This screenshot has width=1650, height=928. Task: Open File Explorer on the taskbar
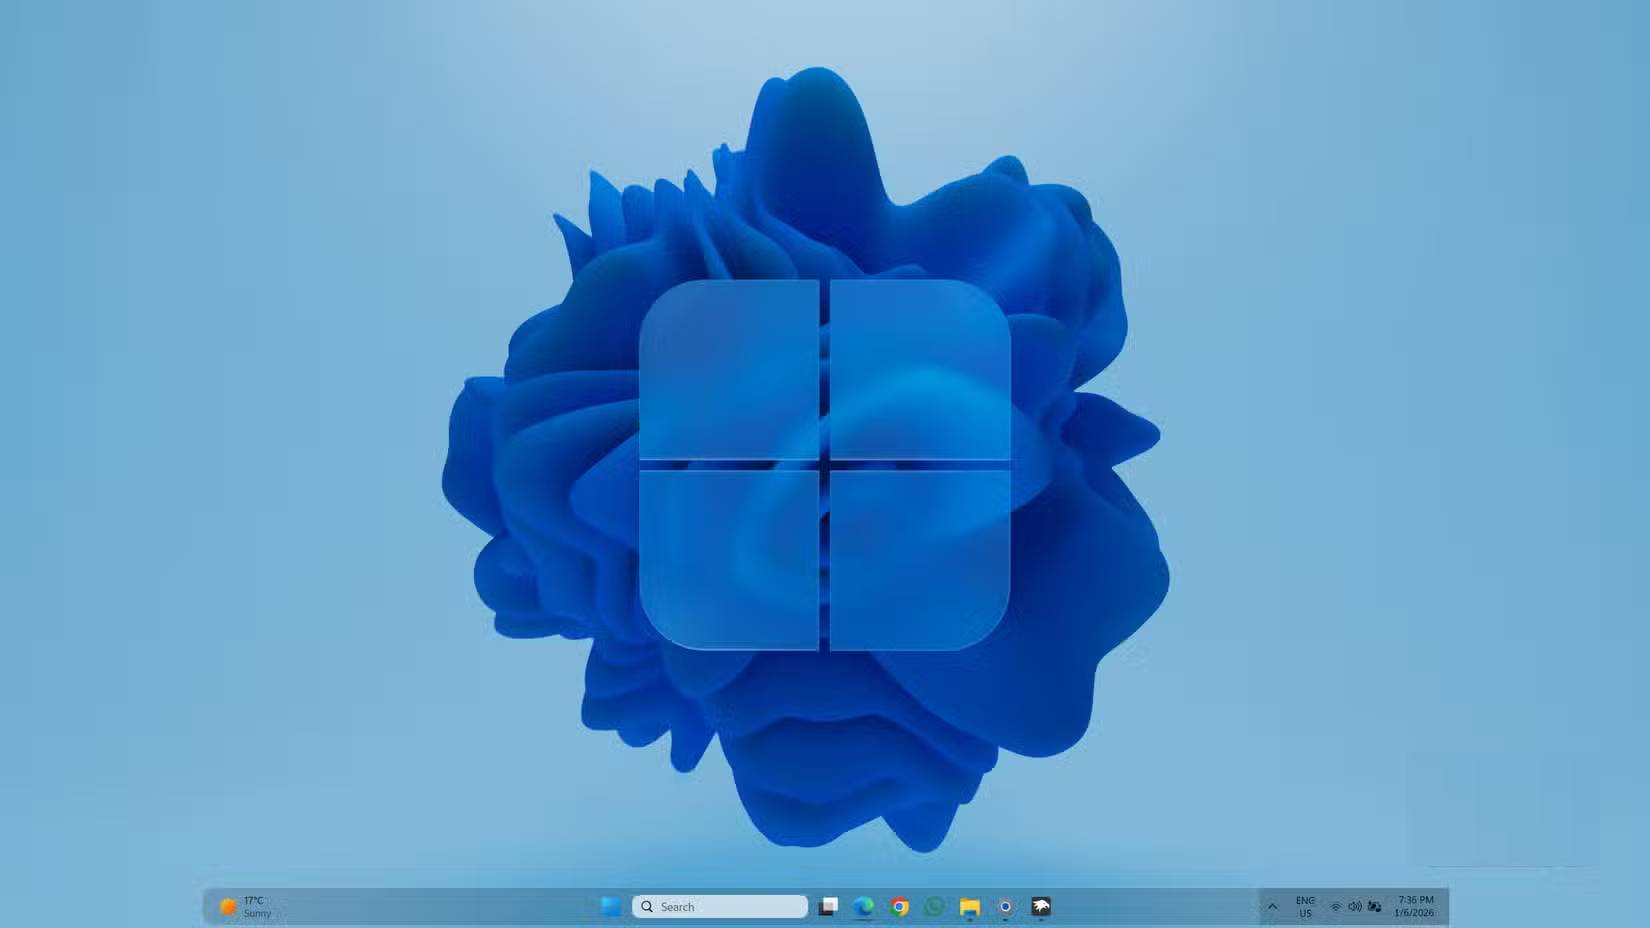(x=971, y=907)
